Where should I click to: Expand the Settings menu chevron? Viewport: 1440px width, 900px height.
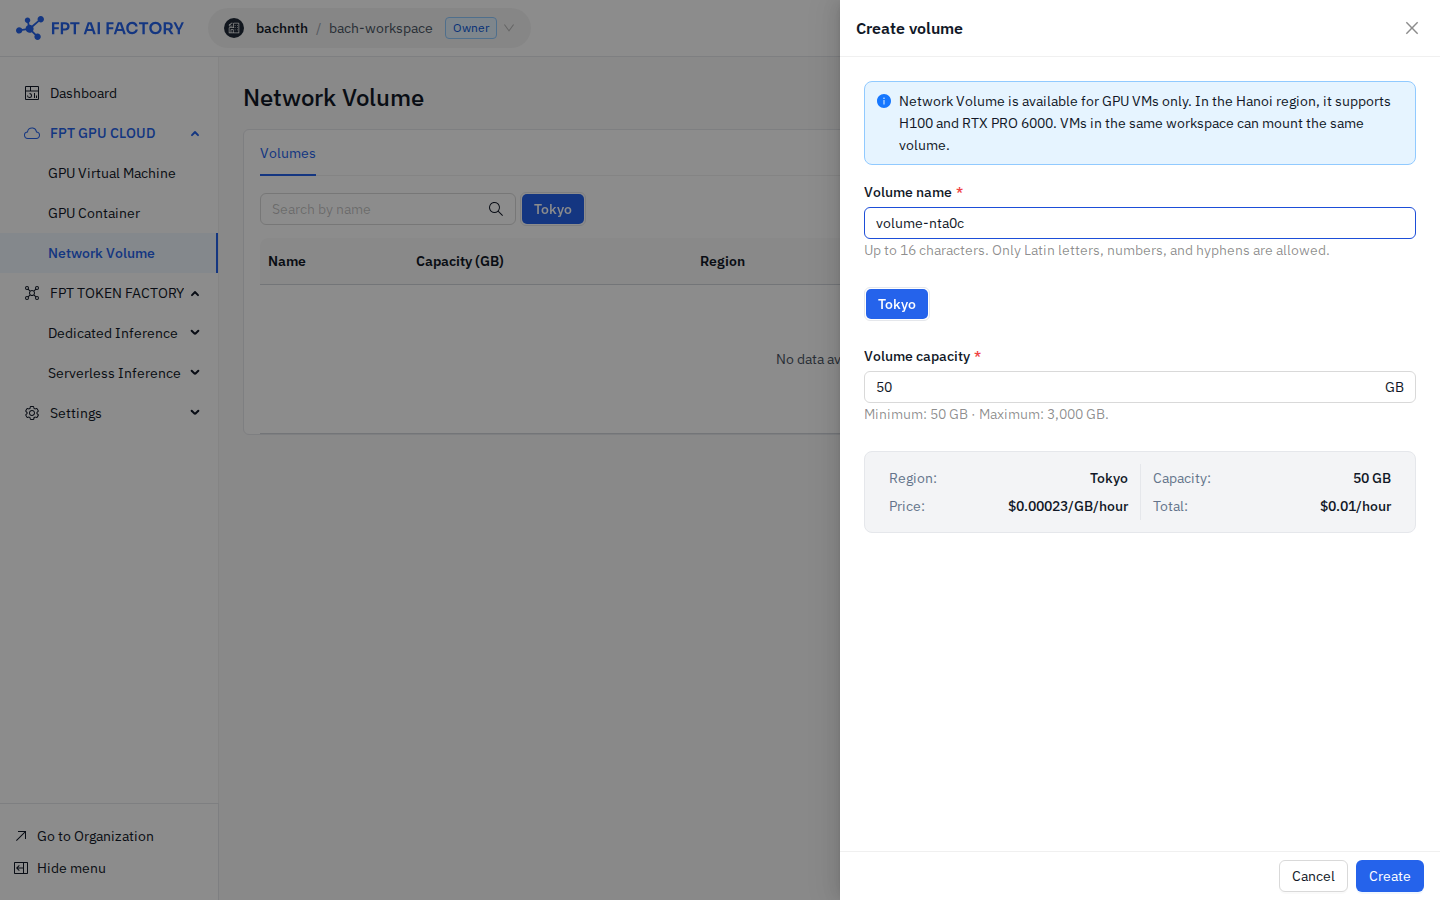pos(195,413)
